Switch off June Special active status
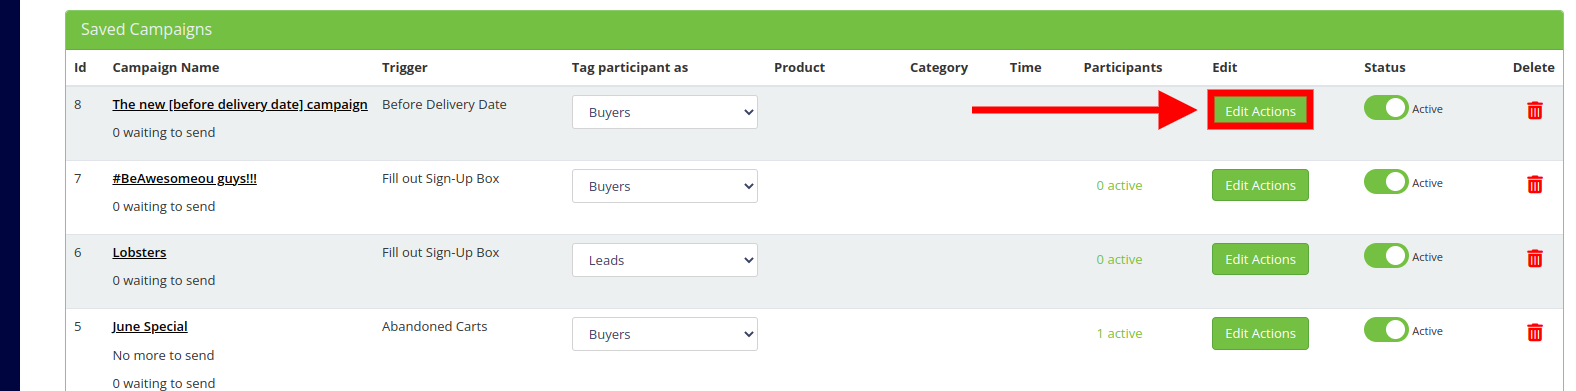The width and height of the screenshot is (1576, 391). click(1386, 330)
